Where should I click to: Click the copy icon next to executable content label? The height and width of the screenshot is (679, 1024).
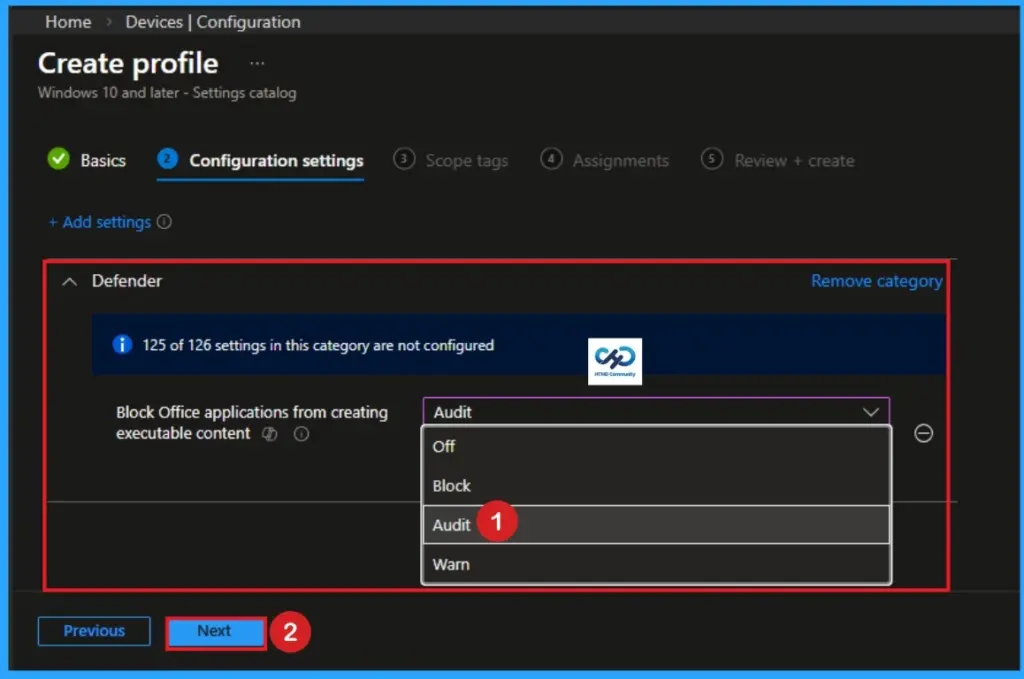269,434
